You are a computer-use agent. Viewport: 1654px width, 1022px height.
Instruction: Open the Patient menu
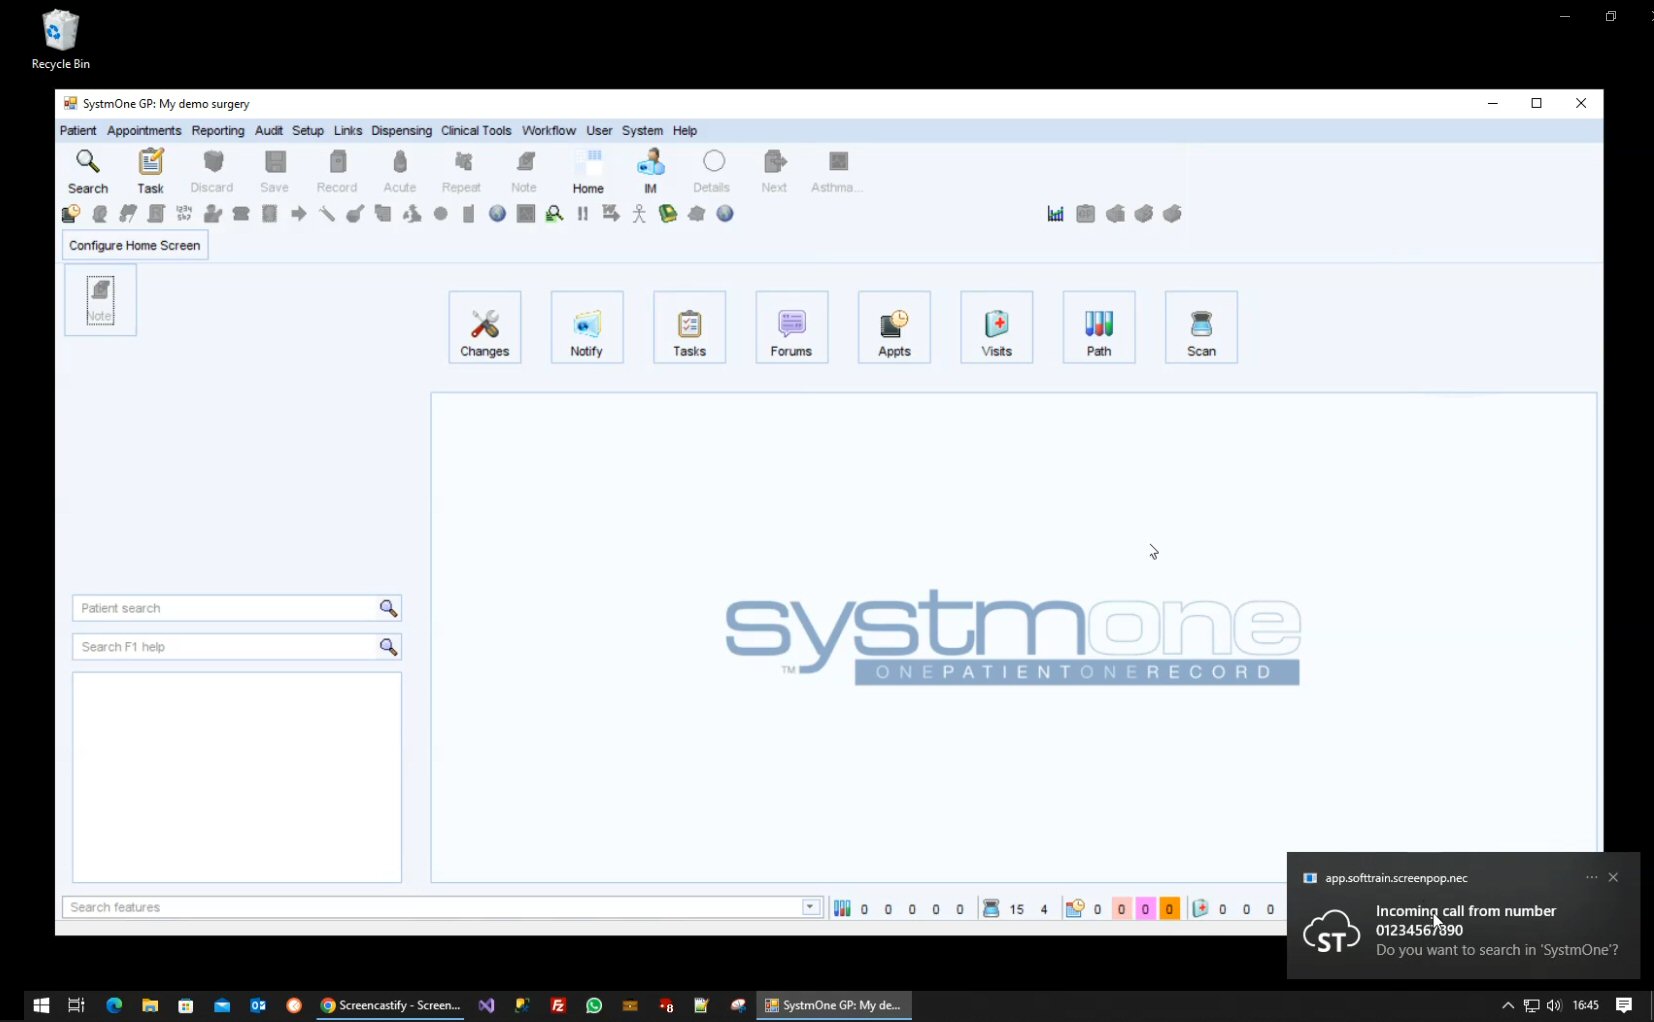pos(78,131)
